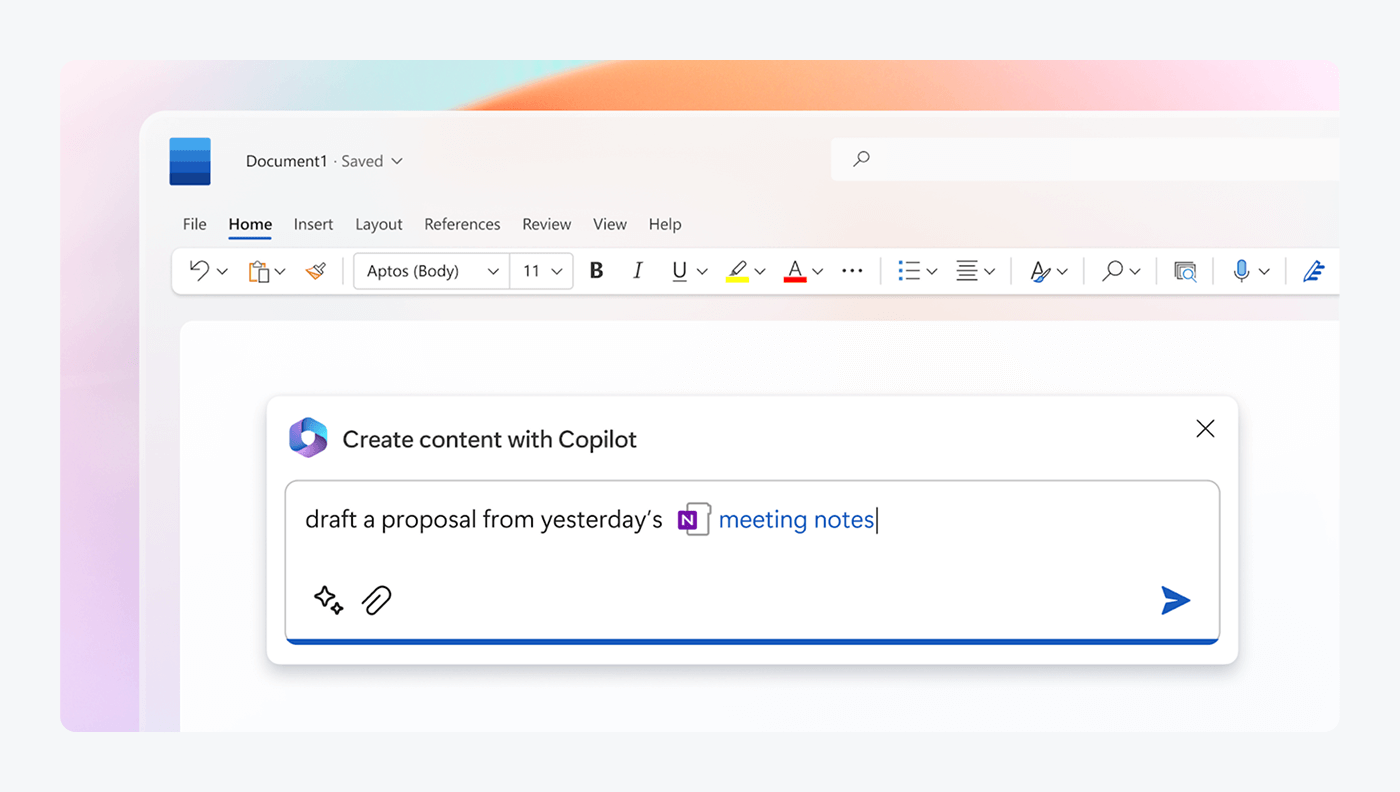Open the font size 11 dropdown
Screen dimensions: 1400x792
(542, 271)
